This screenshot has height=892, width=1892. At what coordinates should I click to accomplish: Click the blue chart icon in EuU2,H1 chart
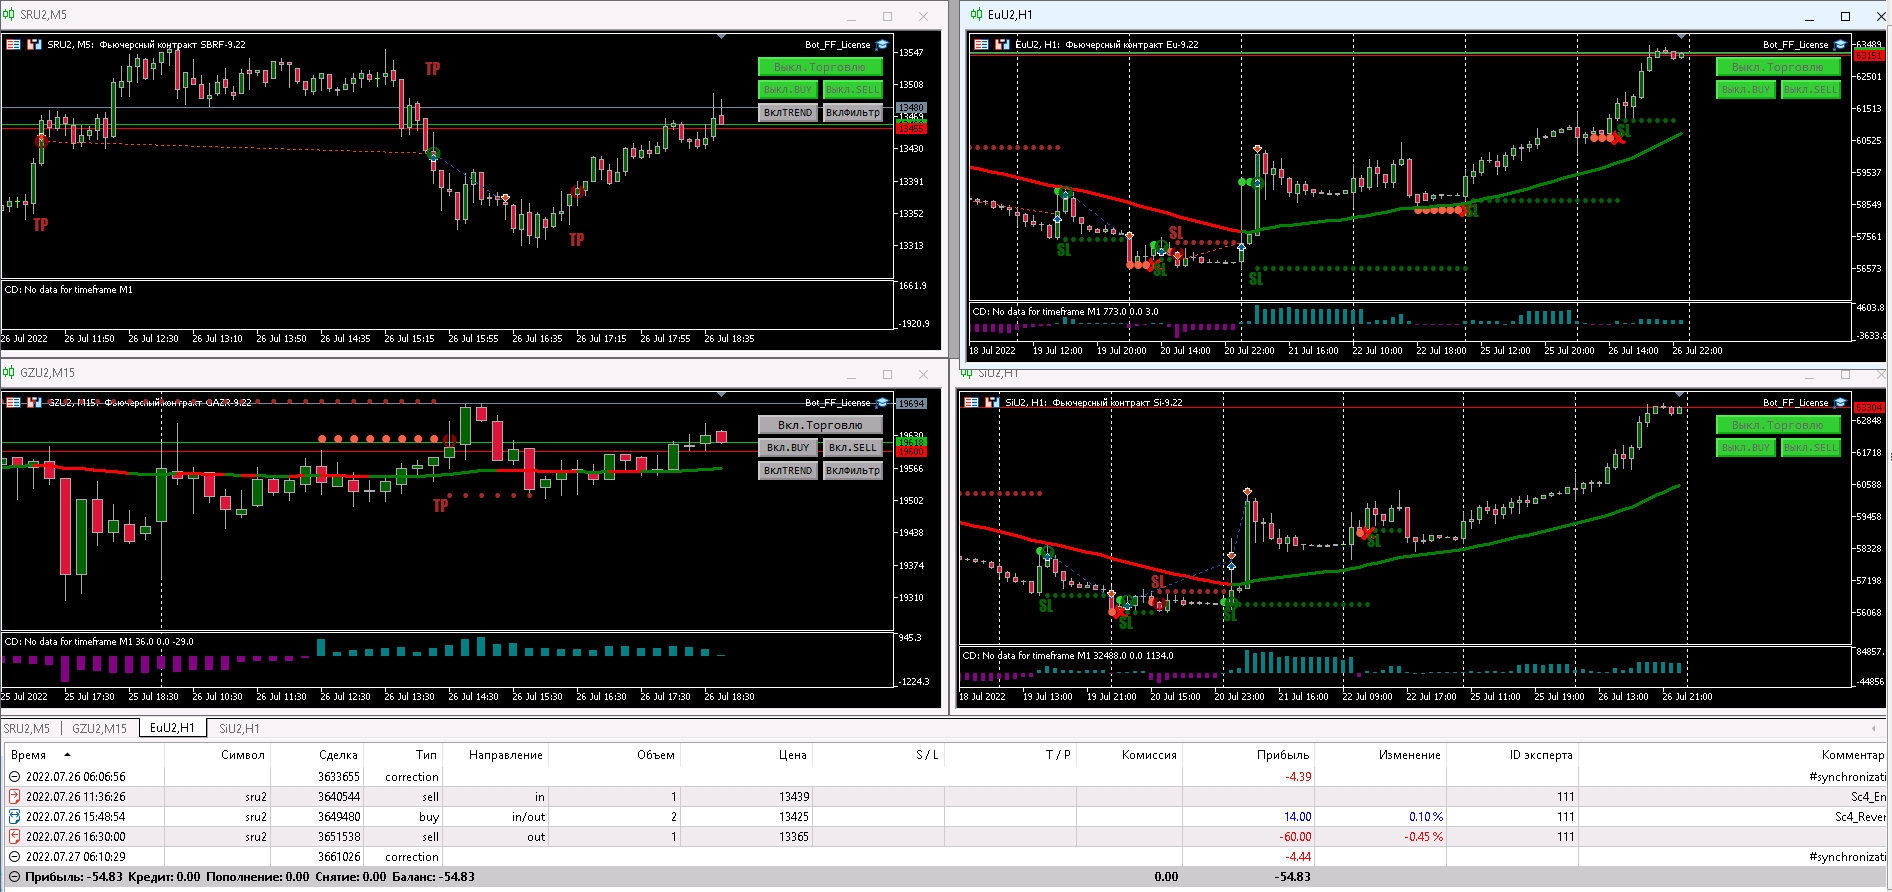click(x=1002, y=44)
